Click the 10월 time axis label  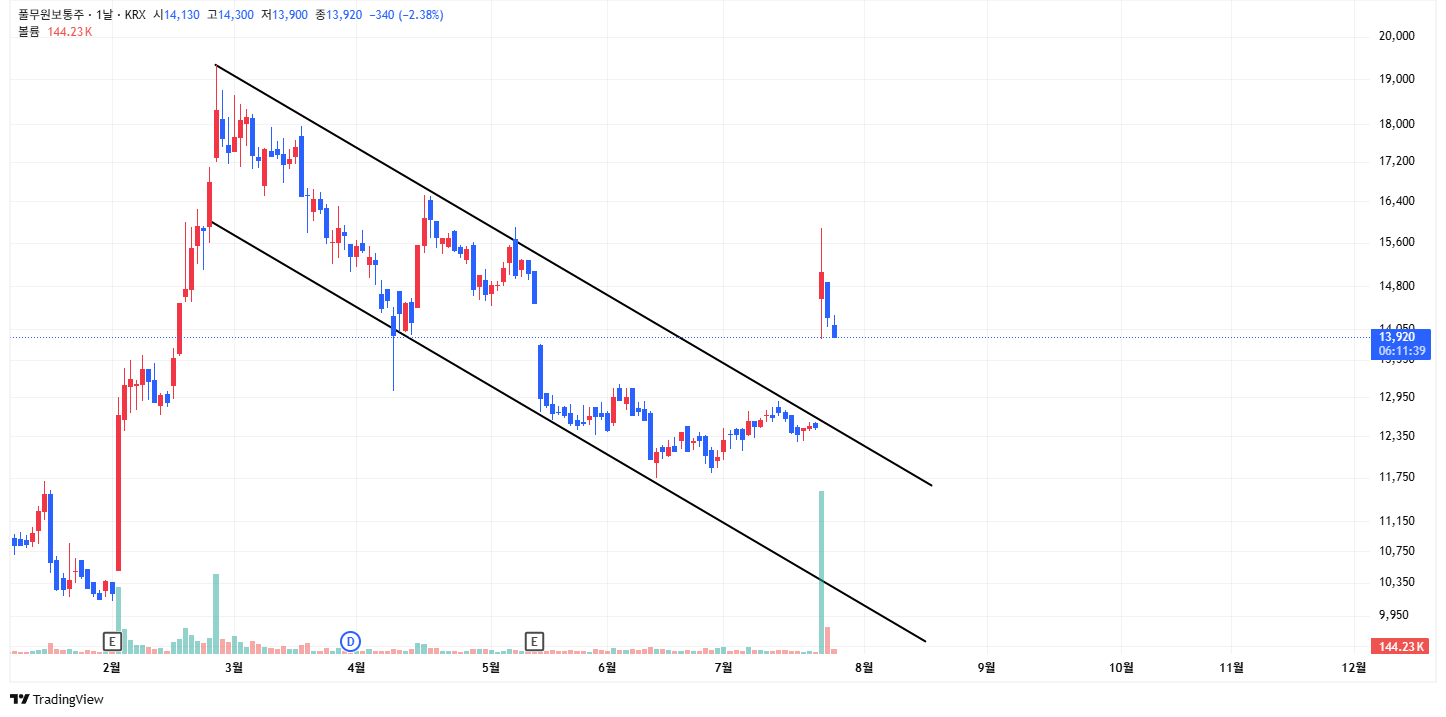tap(1122, 667)
